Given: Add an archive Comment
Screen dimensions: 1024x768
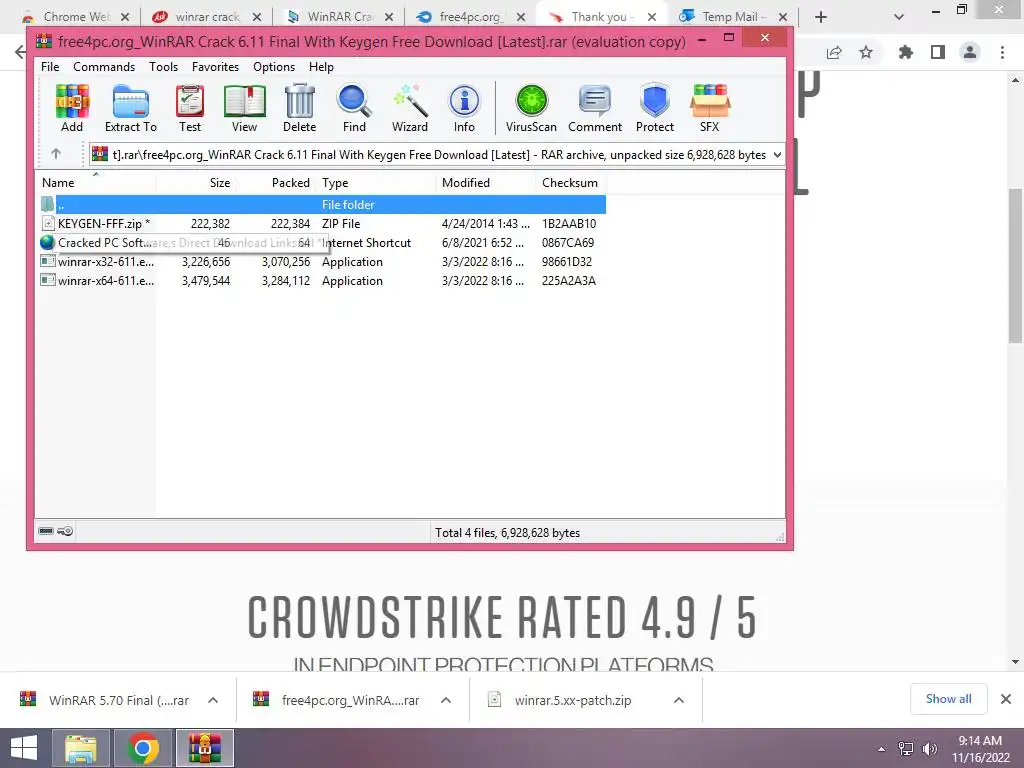Looking at the screenshot, I should pyautogui.click(x=595, y=108).
